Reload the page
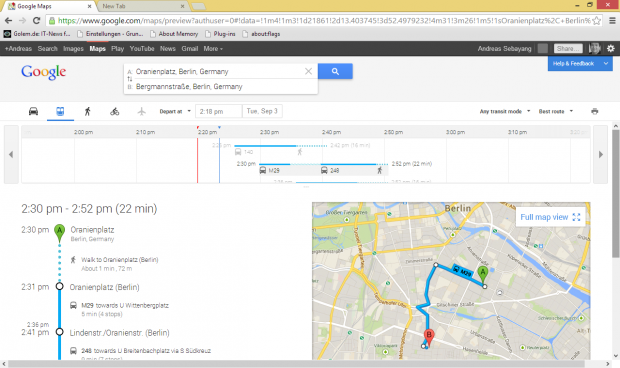620x368 pixels. [x=36, y=21]
